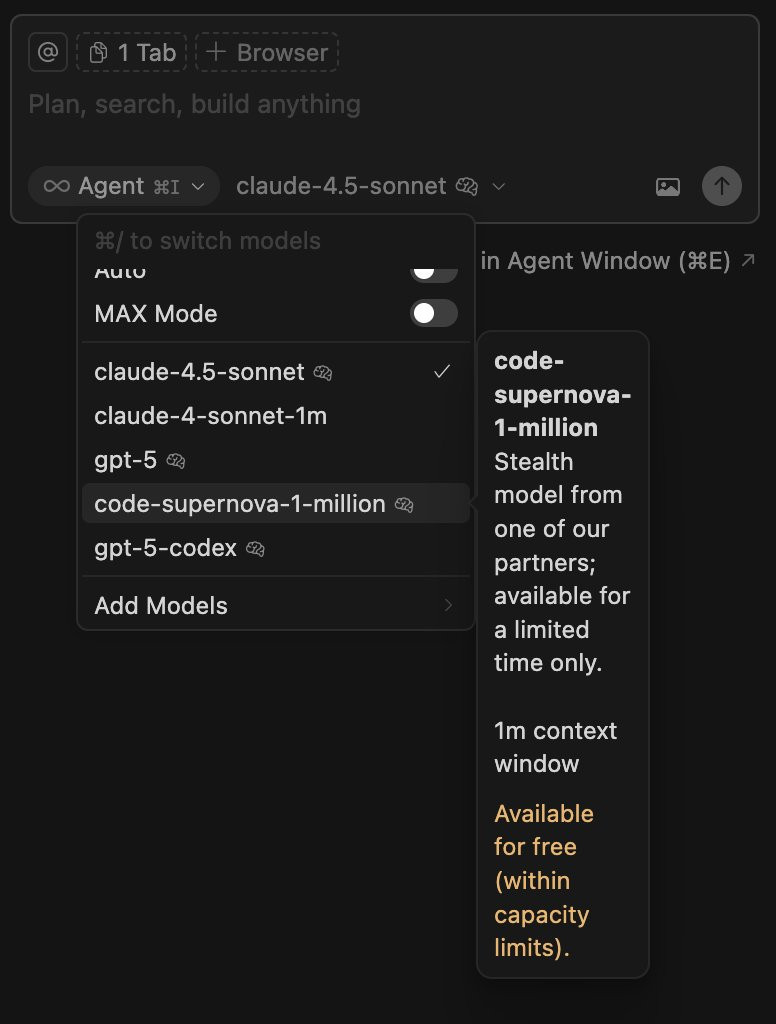
Task: Select the code-supernova-1-million model
Action: coord(240,505)
